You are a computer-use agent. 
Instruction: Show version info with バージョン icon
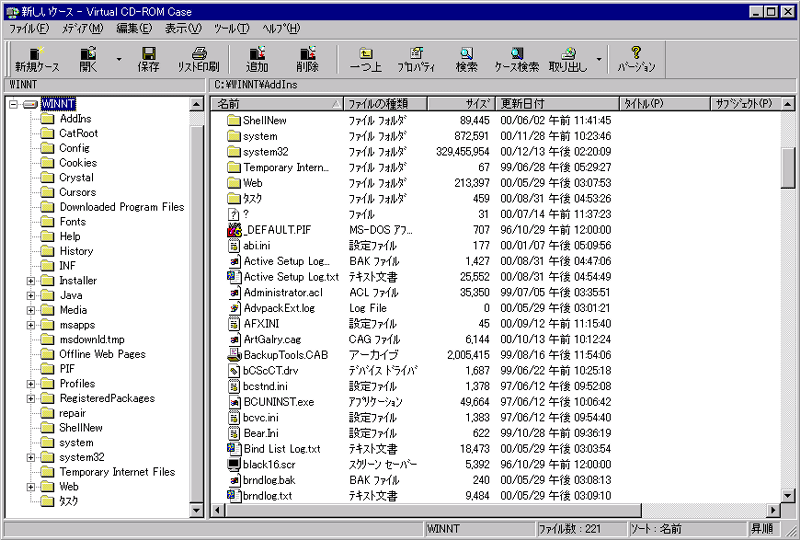(636, 59)
